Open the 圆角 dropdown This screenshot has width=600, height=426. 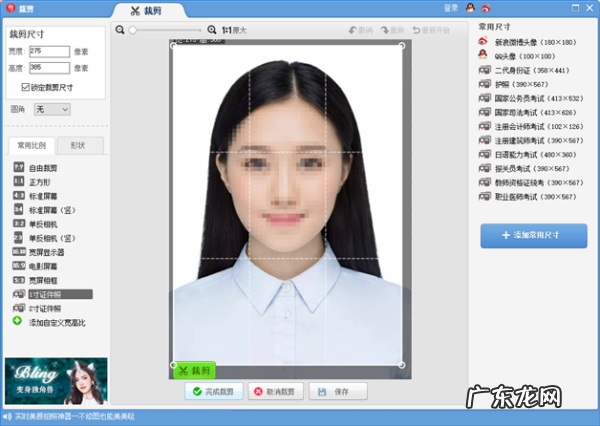pyautogui.click(x=50, y=108)
